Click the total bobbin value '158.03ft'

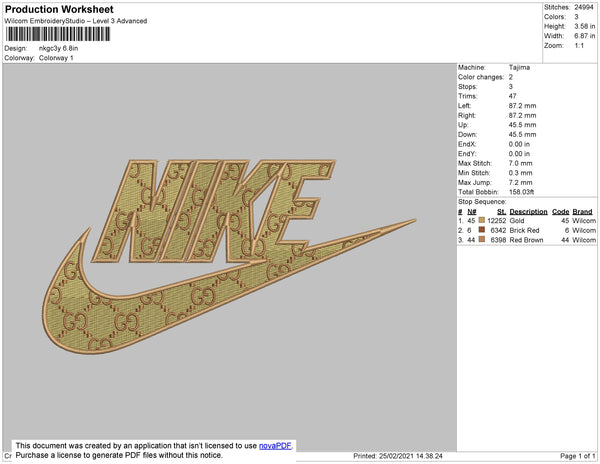521,192
